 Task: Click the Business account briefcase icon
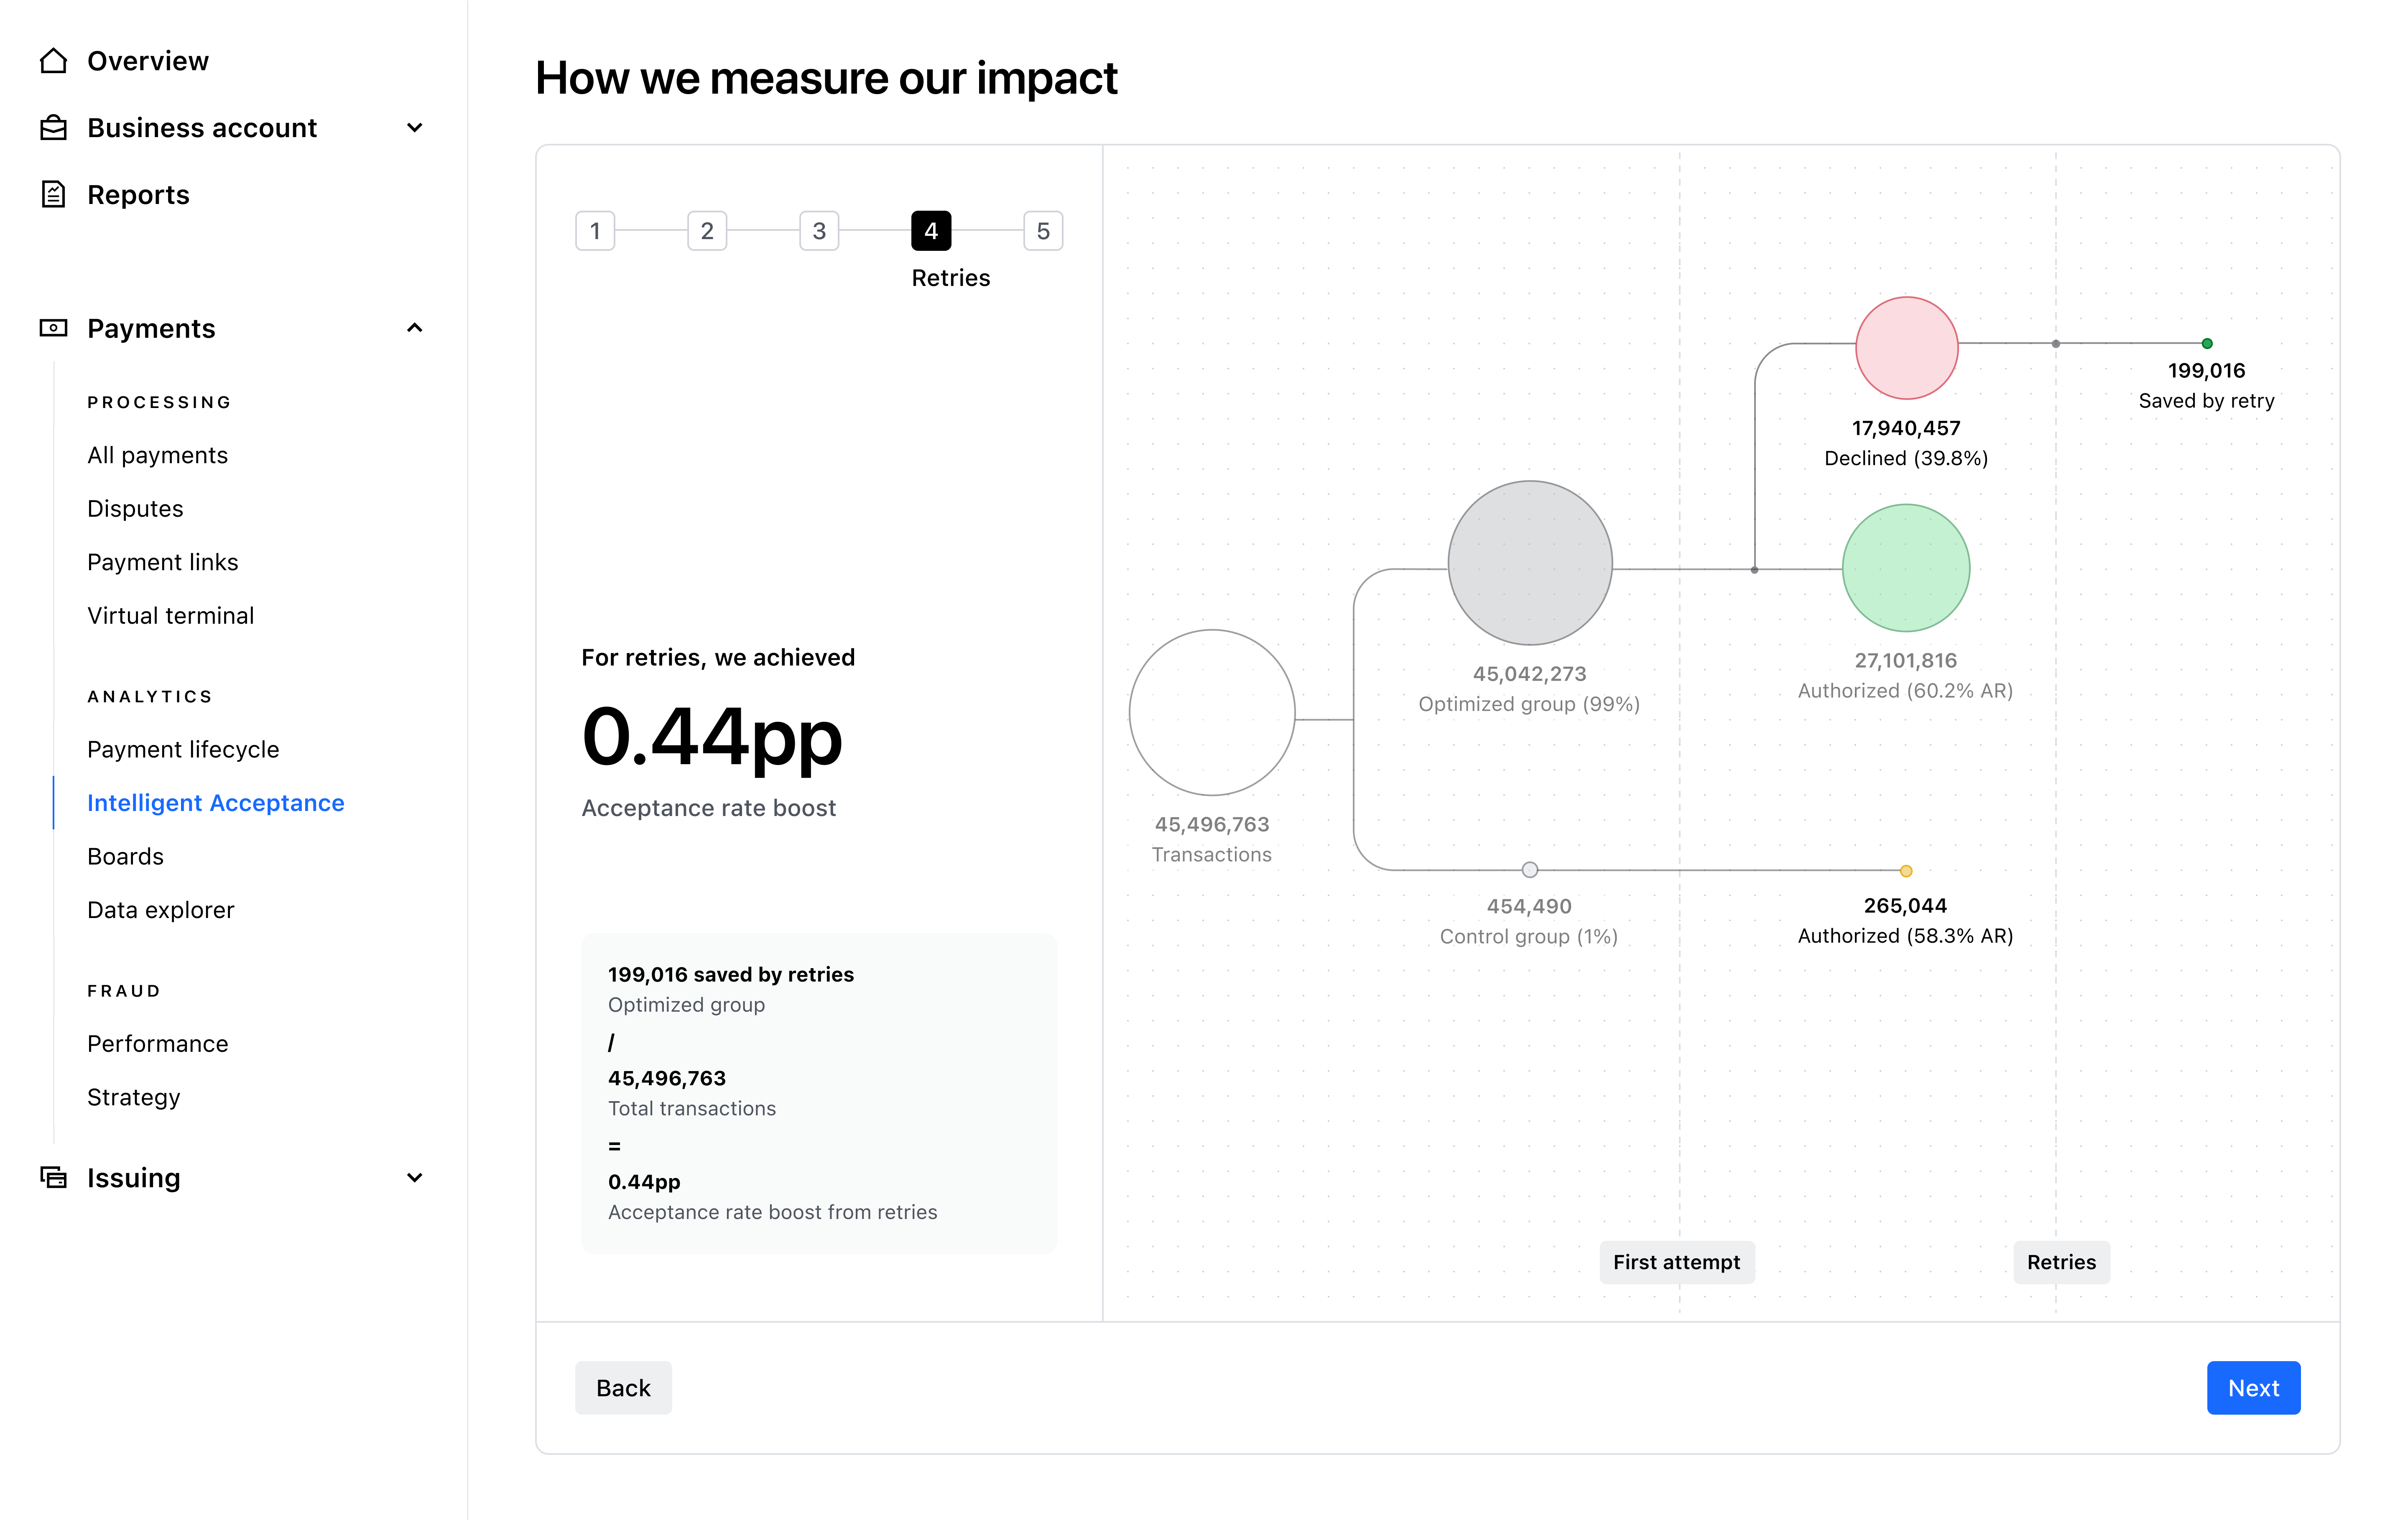(53, 128)
